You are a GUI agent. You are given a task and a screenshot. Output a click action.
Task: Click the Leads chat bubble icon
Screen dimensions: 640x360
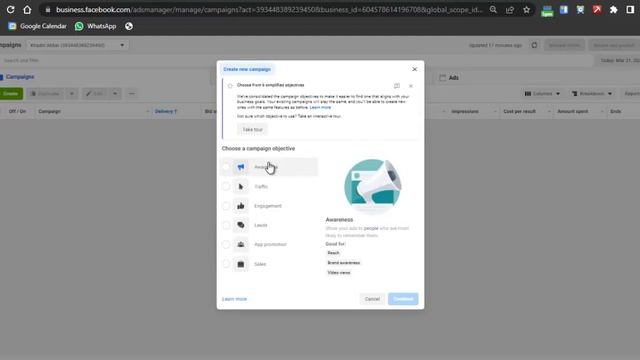point(241,225)
